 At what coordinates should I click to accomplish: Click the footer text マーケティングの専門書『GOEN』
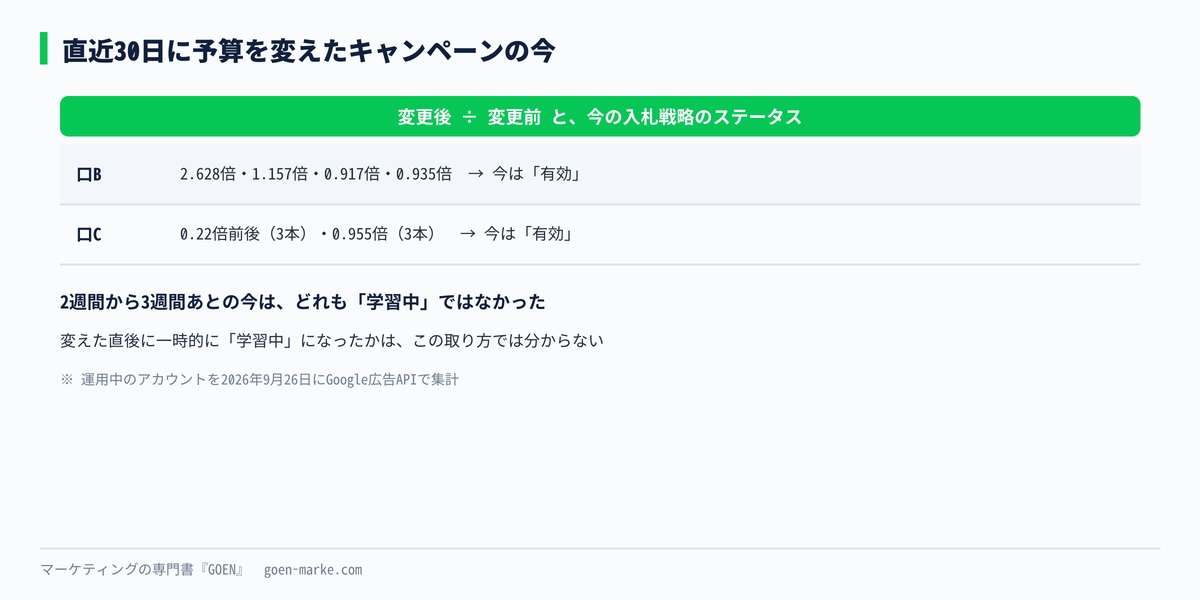click(142, 570)
